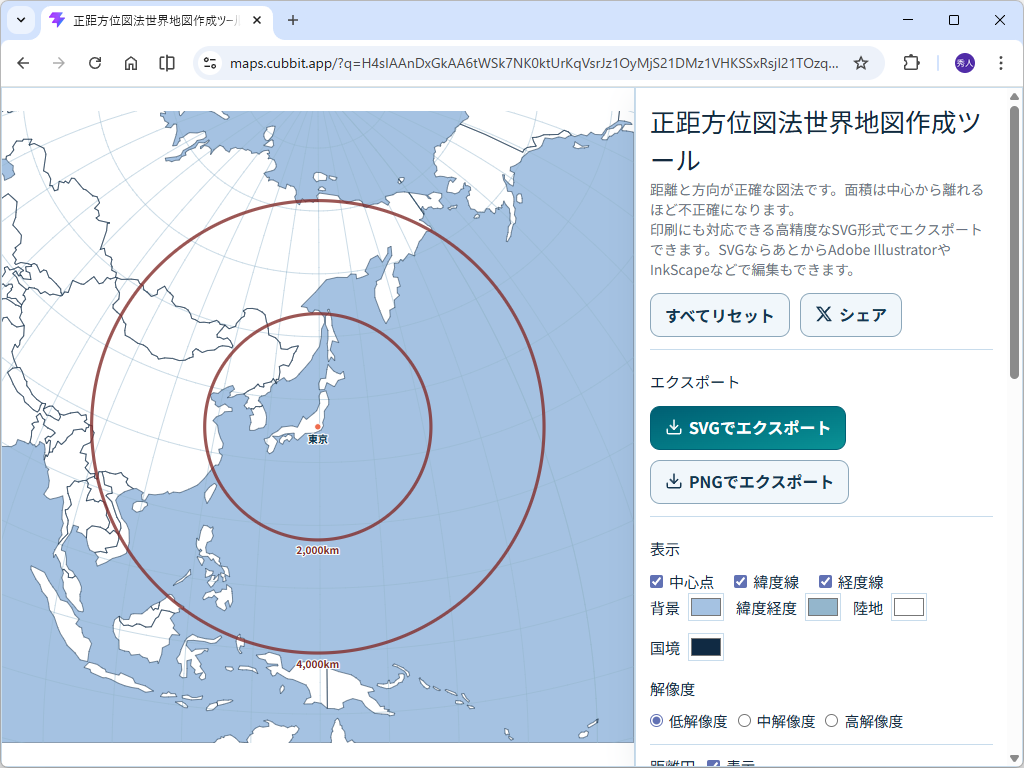1024x768 pixels.
Task: Click the download icon on SVGでエクスポート button
Action: [674, 427]
